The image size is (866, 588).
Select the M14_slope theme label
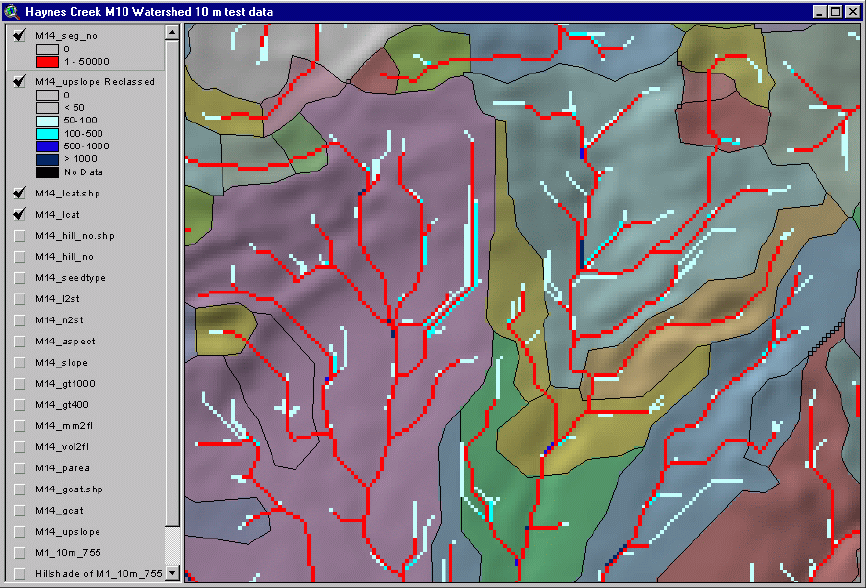tap(61, 363)
